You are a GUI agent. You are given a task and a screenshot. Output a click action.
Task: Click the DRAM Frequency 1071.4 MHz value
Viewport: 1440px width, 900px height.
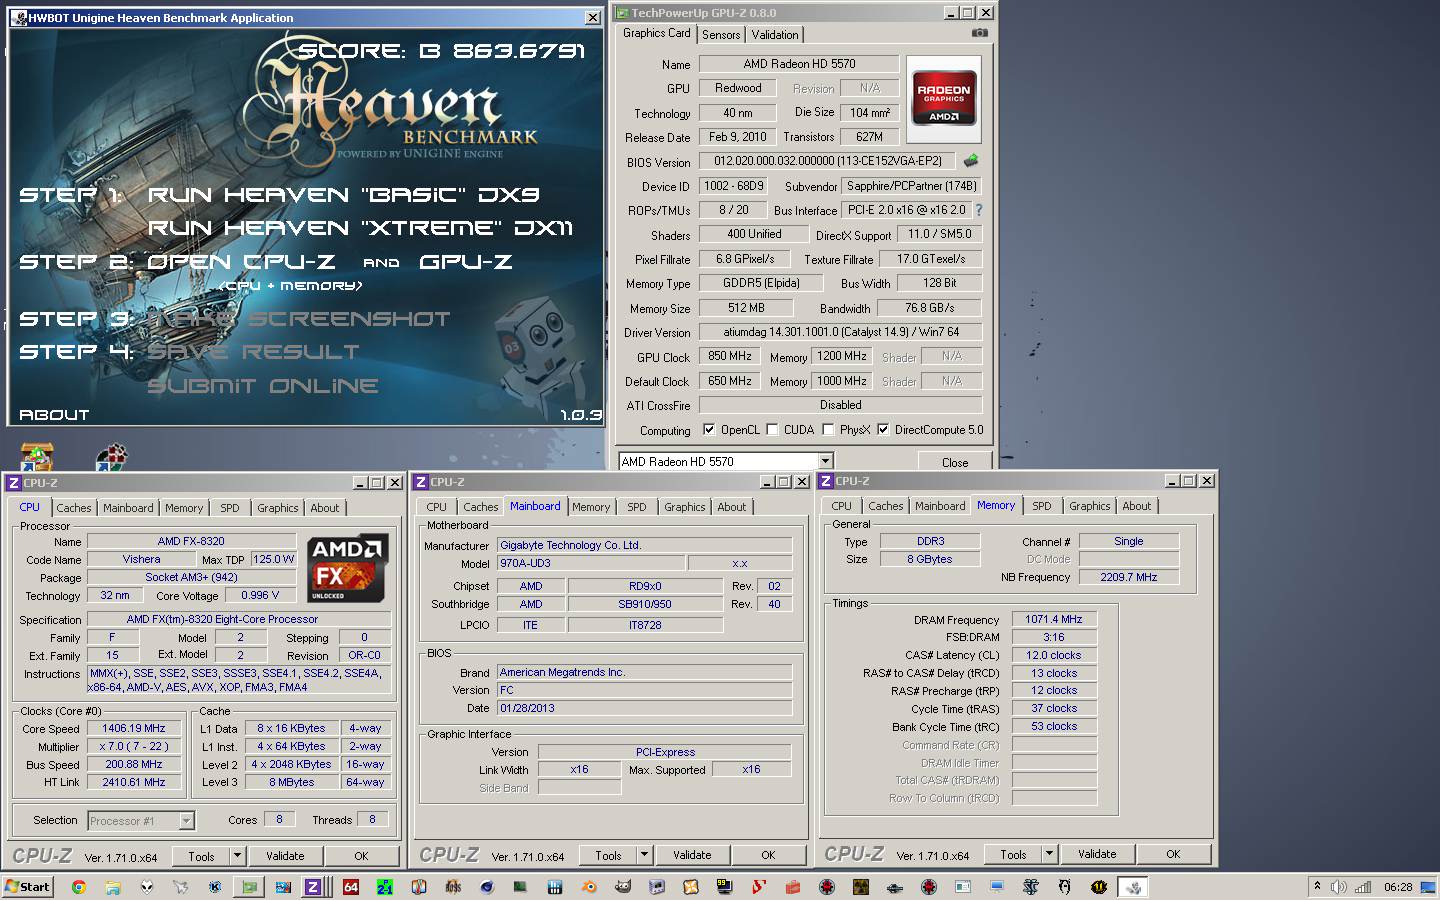click(x=1054, y=619)
